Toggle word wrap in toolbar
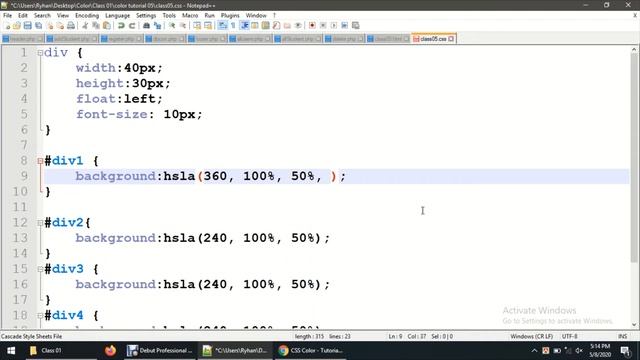The height and width of the screenshot is (360, 640). point(222,26)
